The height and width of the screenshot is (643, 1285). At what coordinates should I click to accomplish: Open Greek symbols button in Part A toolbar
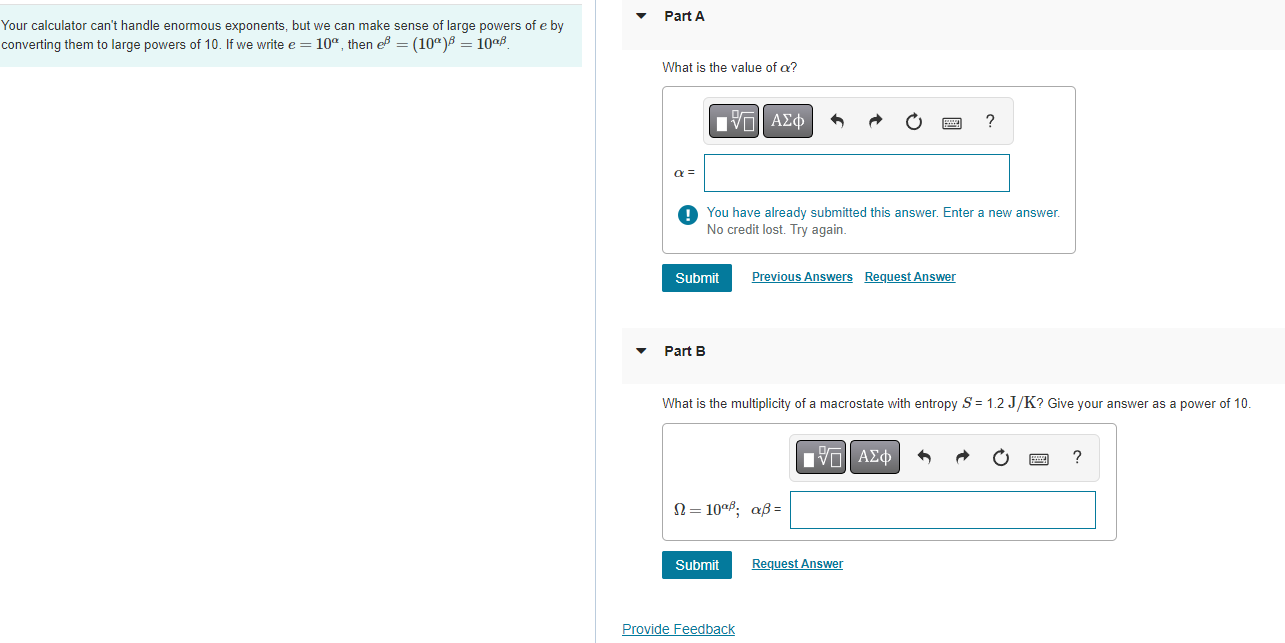coord(787,121)
